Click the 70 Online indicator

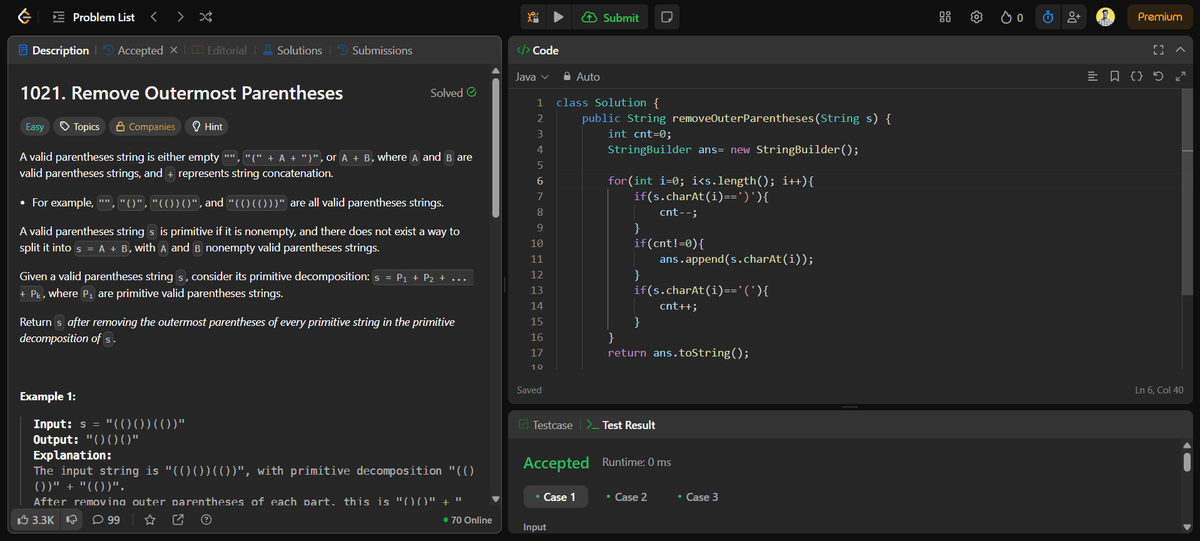(x=466, y=520)
